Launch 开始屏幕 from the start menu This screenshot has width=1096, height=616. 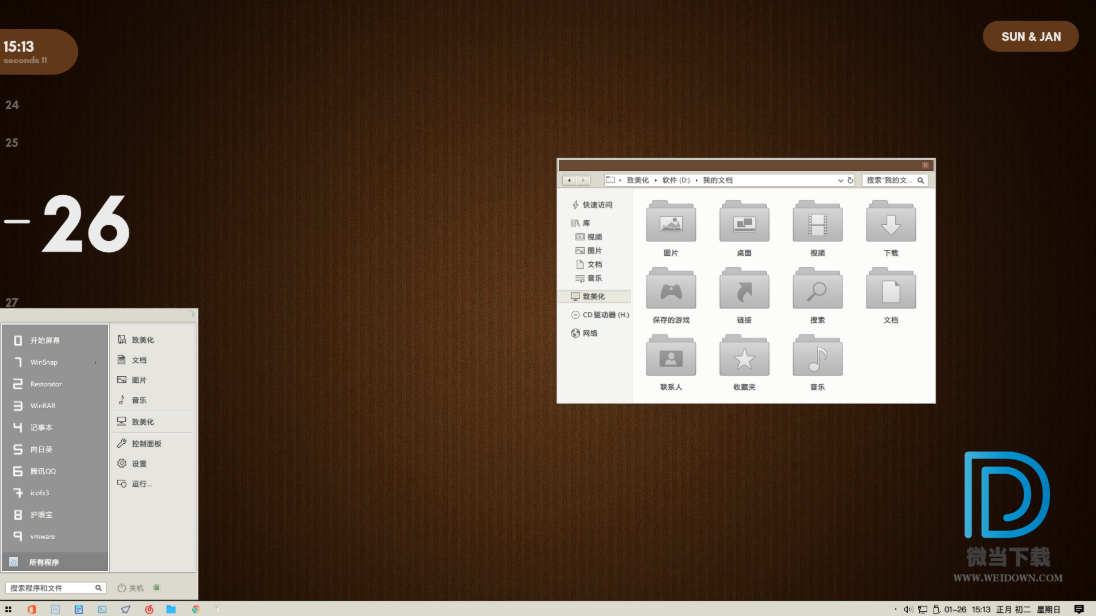(55, 341)
